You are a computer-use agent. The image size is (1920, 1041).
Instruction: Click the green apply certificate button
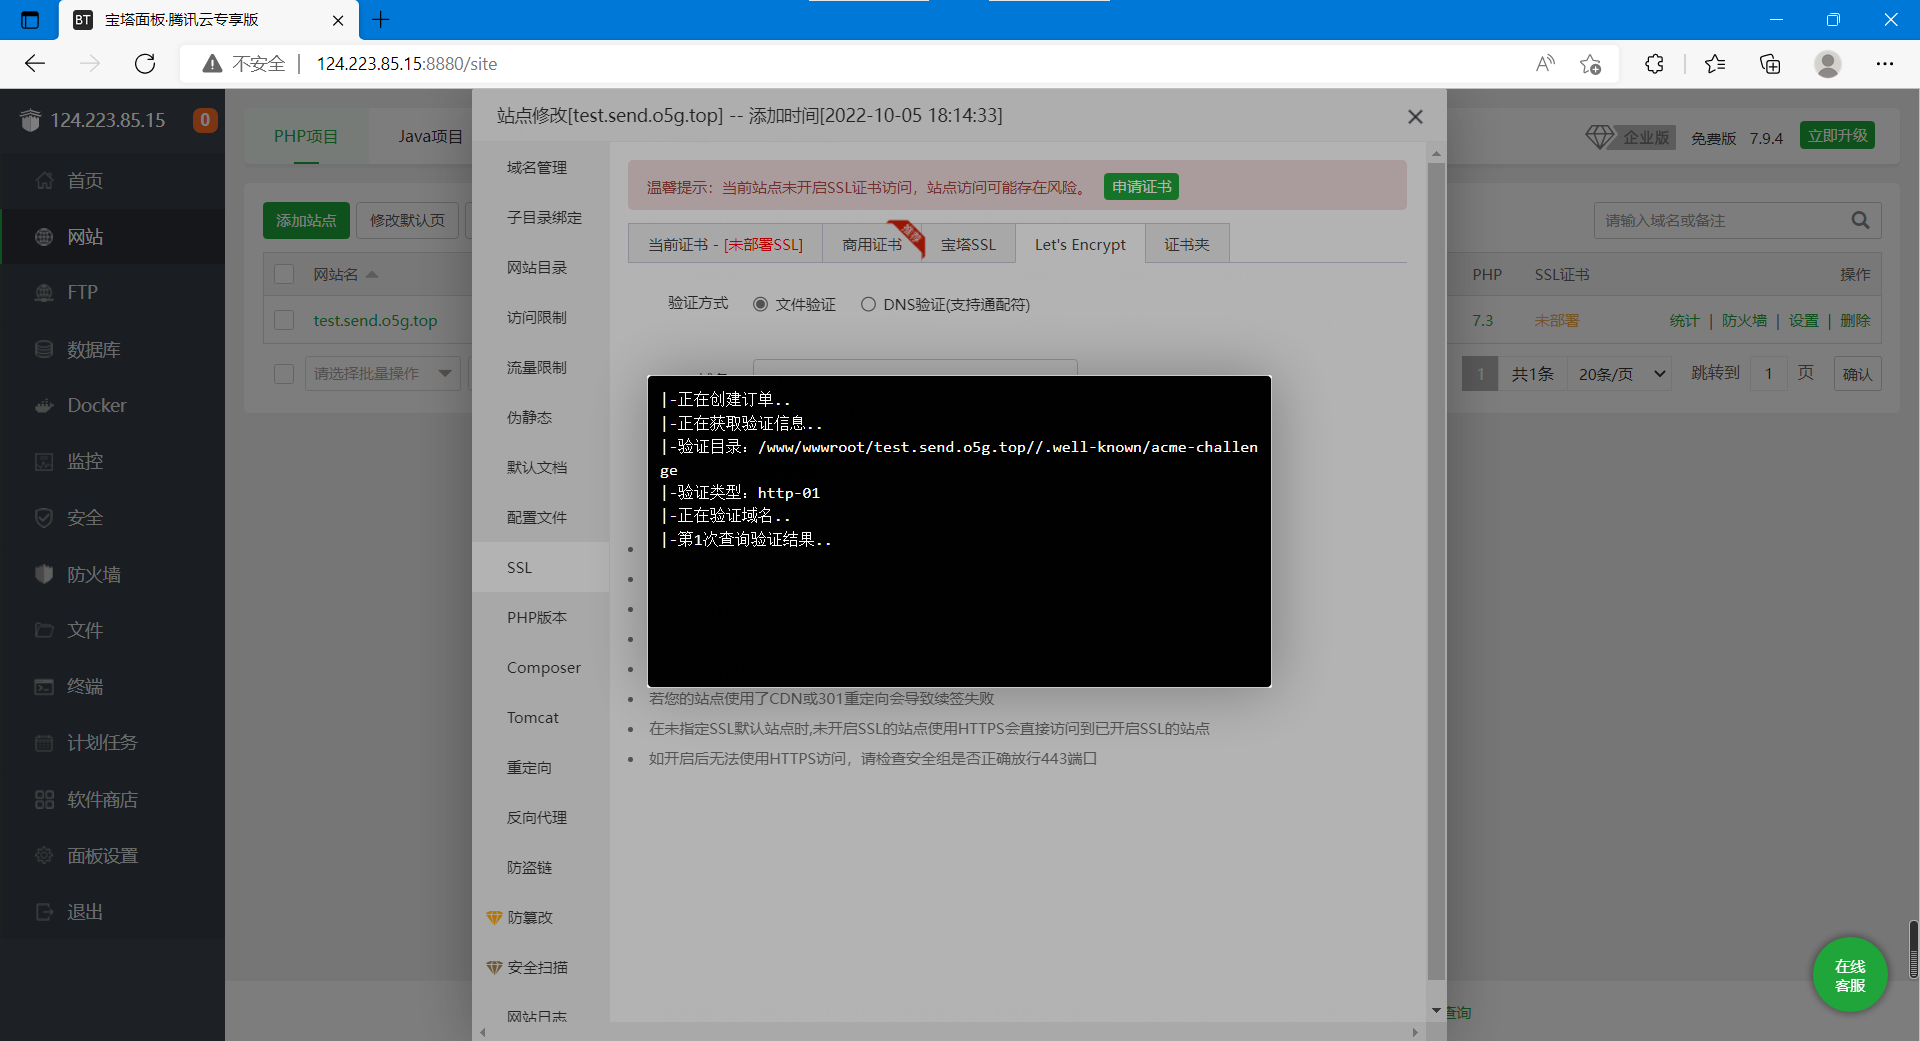pos(1141,187)
